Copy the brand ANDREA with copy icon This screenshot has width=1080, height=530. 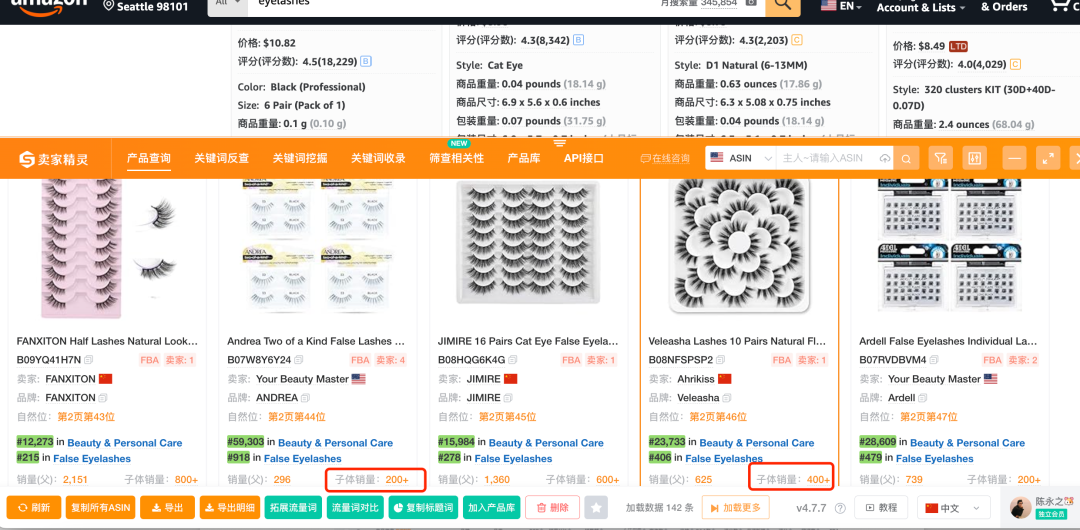tap(305, 398)
